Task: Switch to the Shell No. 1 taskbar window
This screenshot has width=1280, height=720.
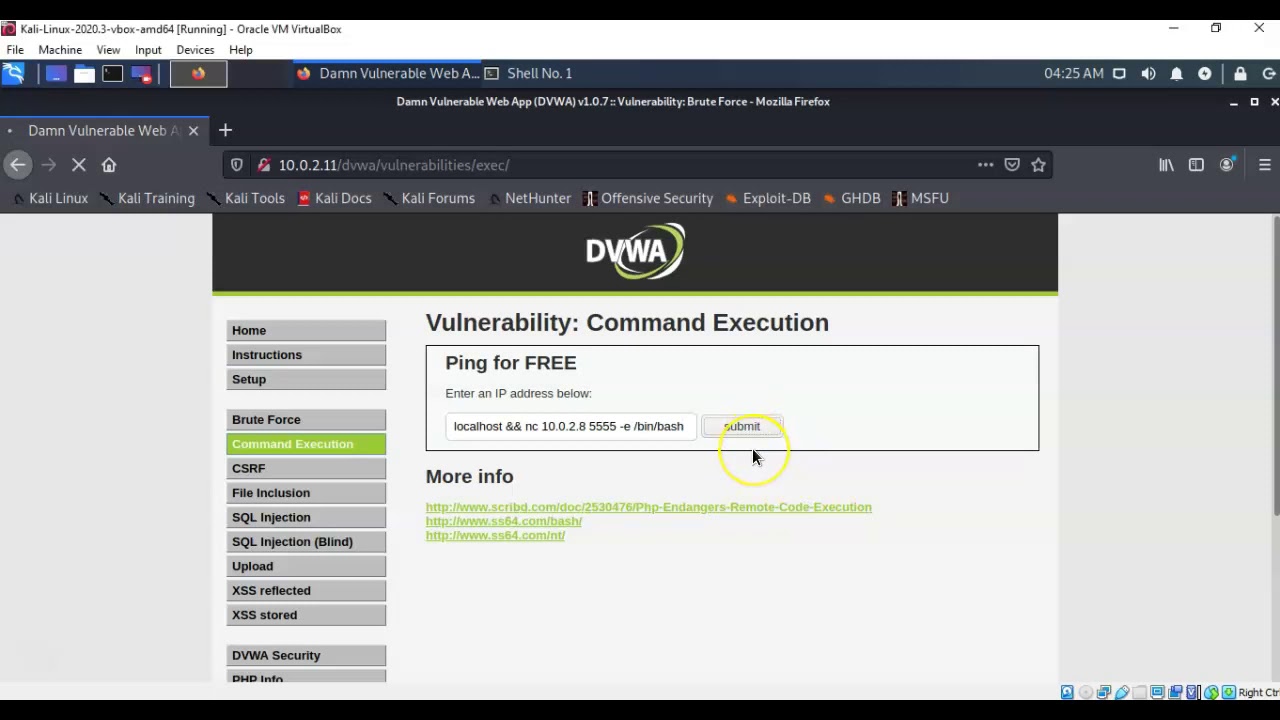Action: click(x=529, y=73)
